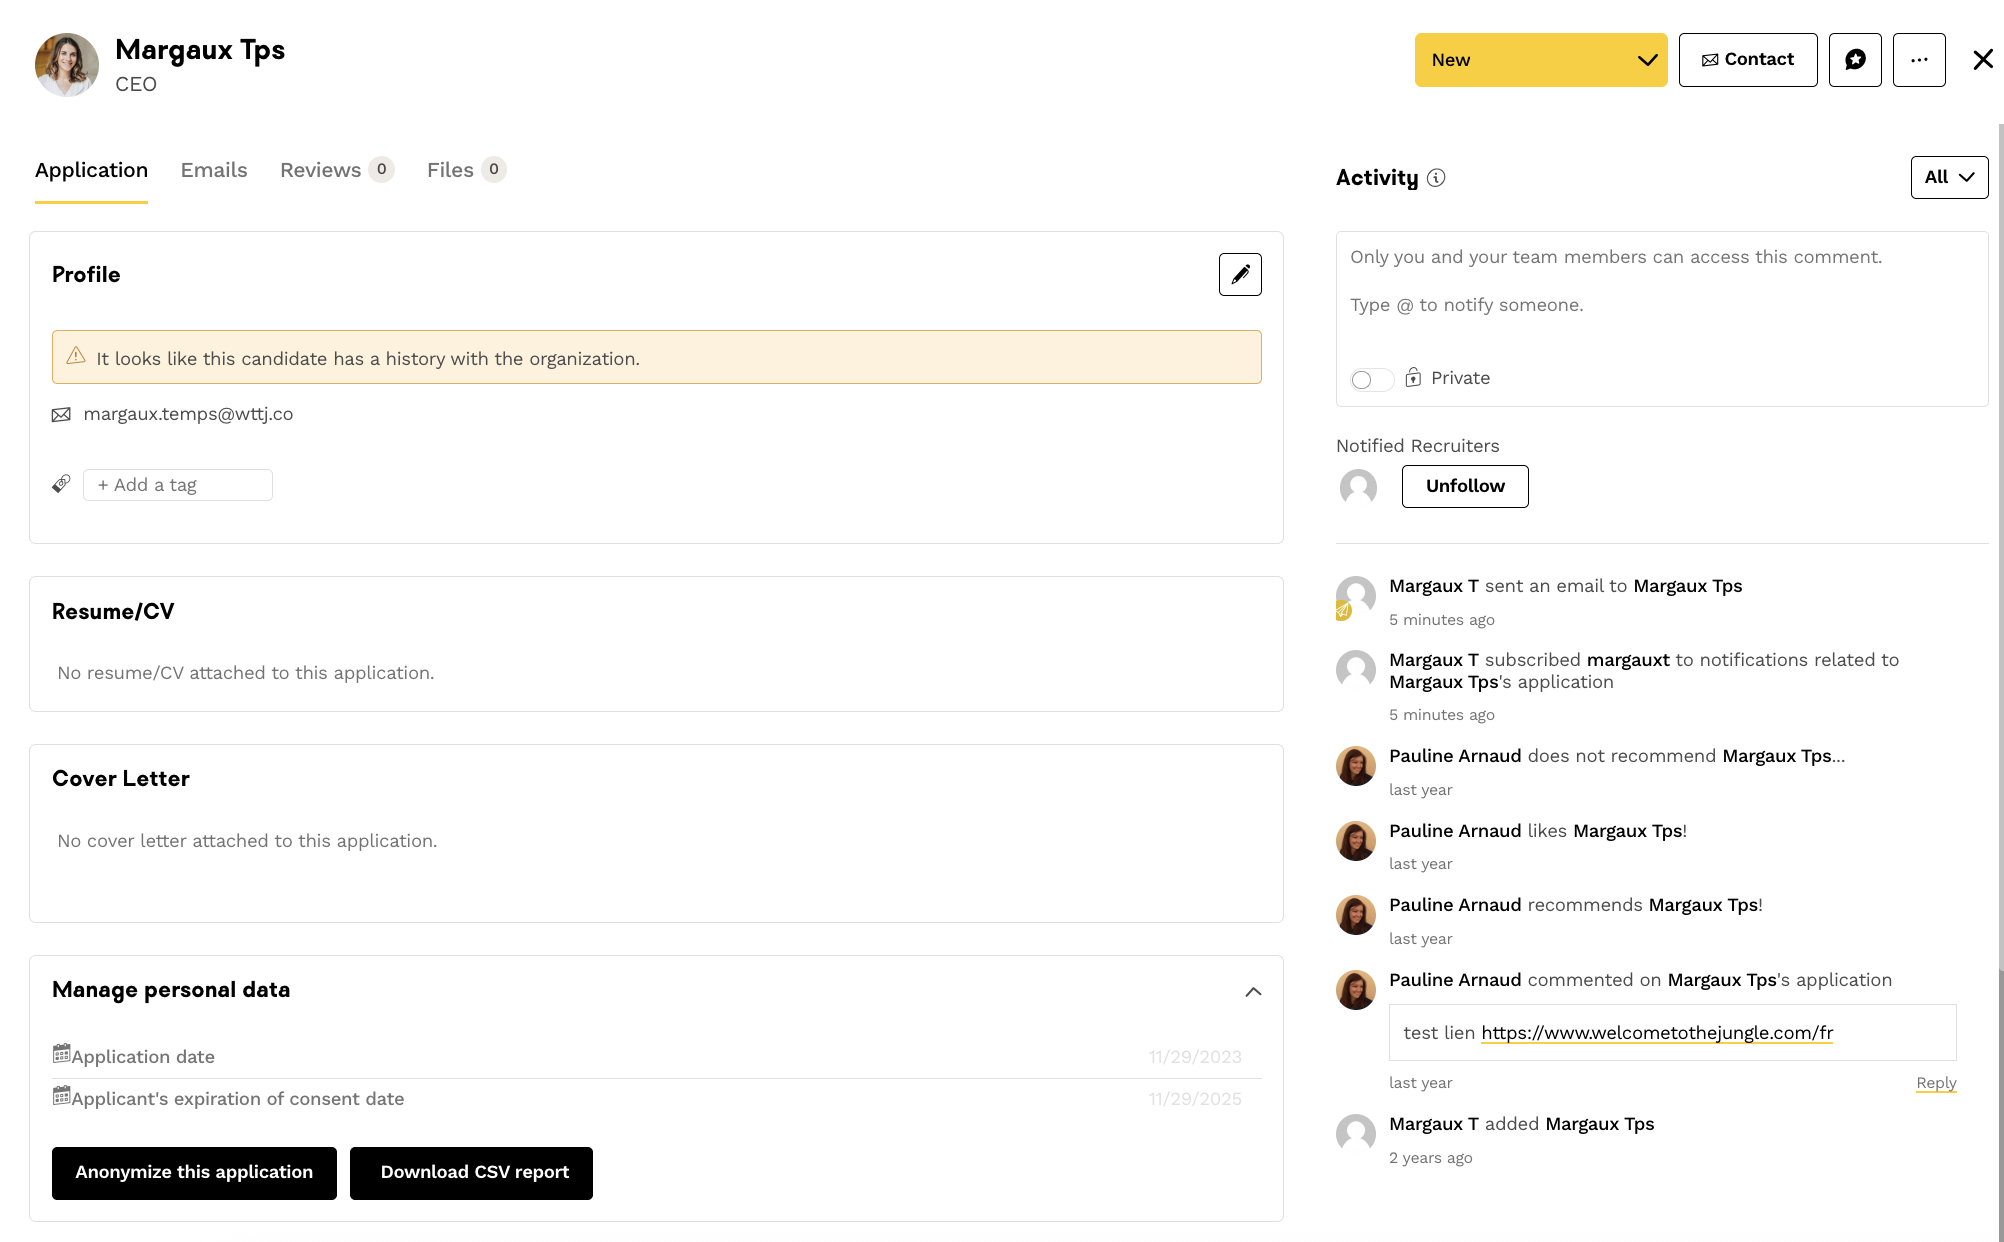Open the welcometothejungle.com link in the comment
2004x1242 pixels.
pos(1656,1033)
